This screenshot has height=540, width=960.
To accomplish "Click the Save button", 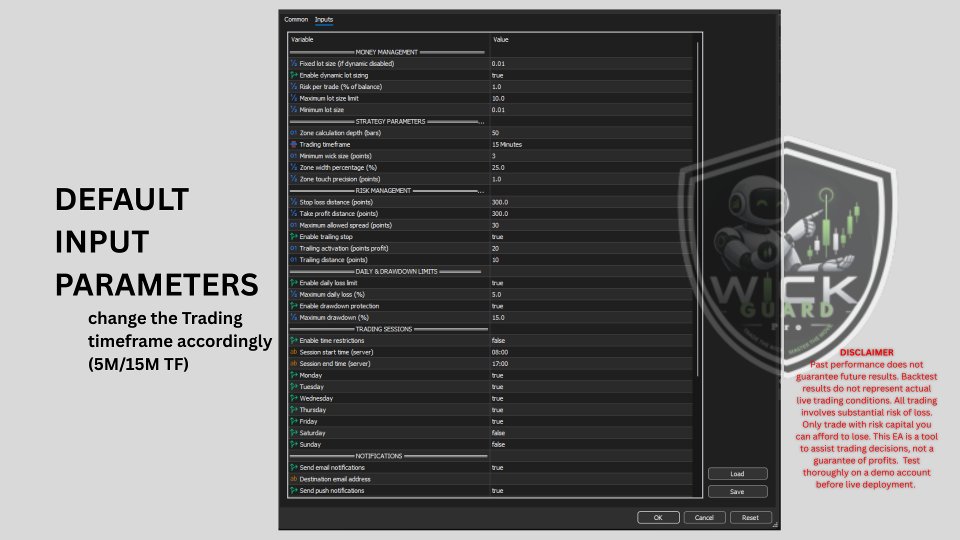I will (737, 492).
